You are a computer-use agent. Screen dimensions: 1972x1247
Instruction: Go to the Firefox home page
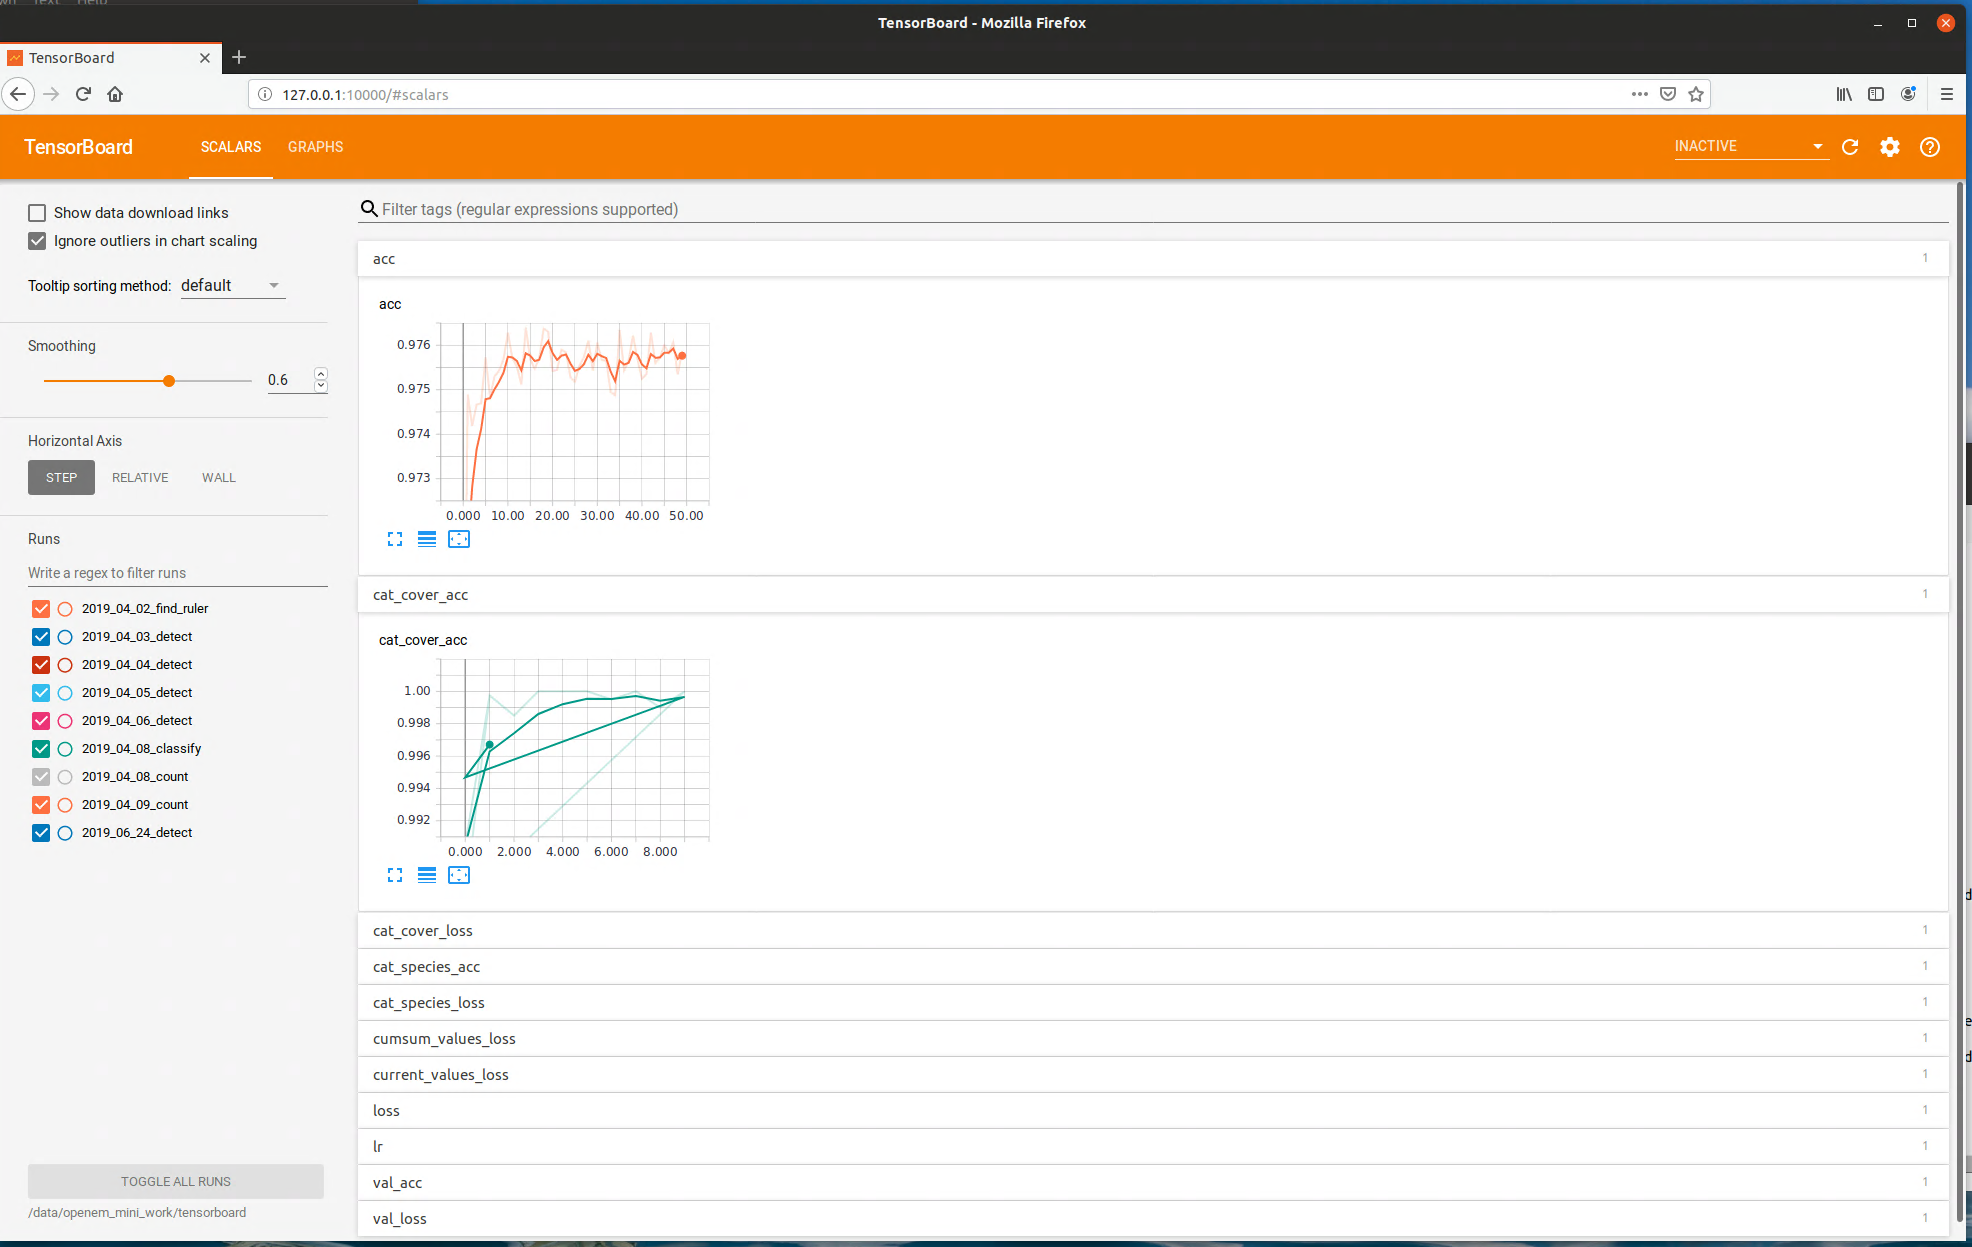(x=115, y=94)
